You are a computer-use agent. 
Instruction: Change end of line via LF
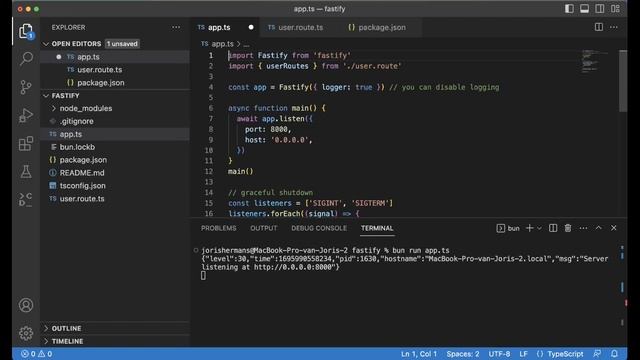point(524,354)
